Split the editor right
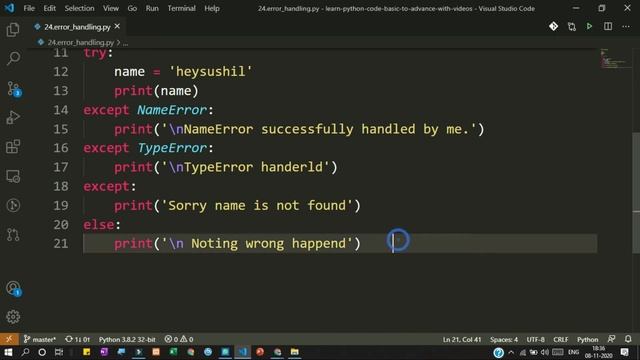The height and width of the screenshot is (360, 640). click(x=608, y=27)
